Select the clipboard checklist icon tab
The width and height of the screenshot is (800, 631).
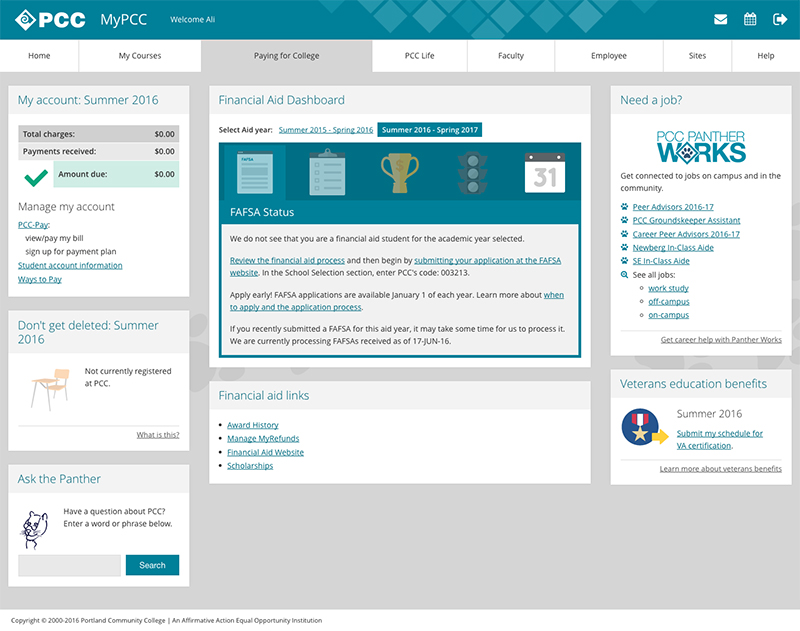tap(325, 172)
